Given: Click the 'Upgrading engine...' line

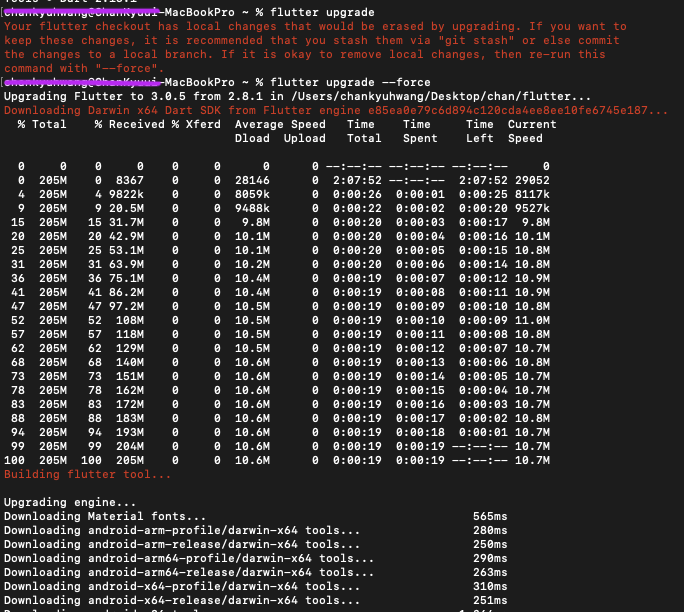Looking at the screenshot, I should tap(70, 502).
